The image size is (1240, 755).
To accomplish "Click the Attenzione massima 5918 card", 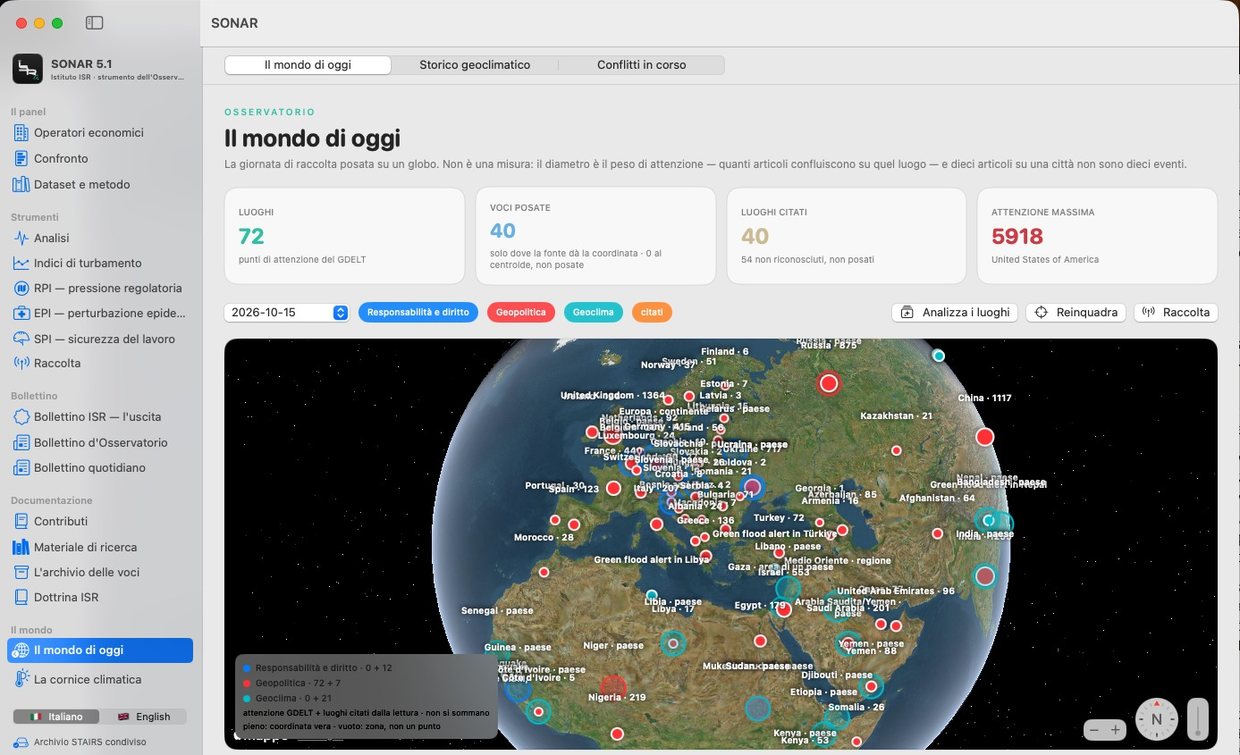I will 1097,236.
